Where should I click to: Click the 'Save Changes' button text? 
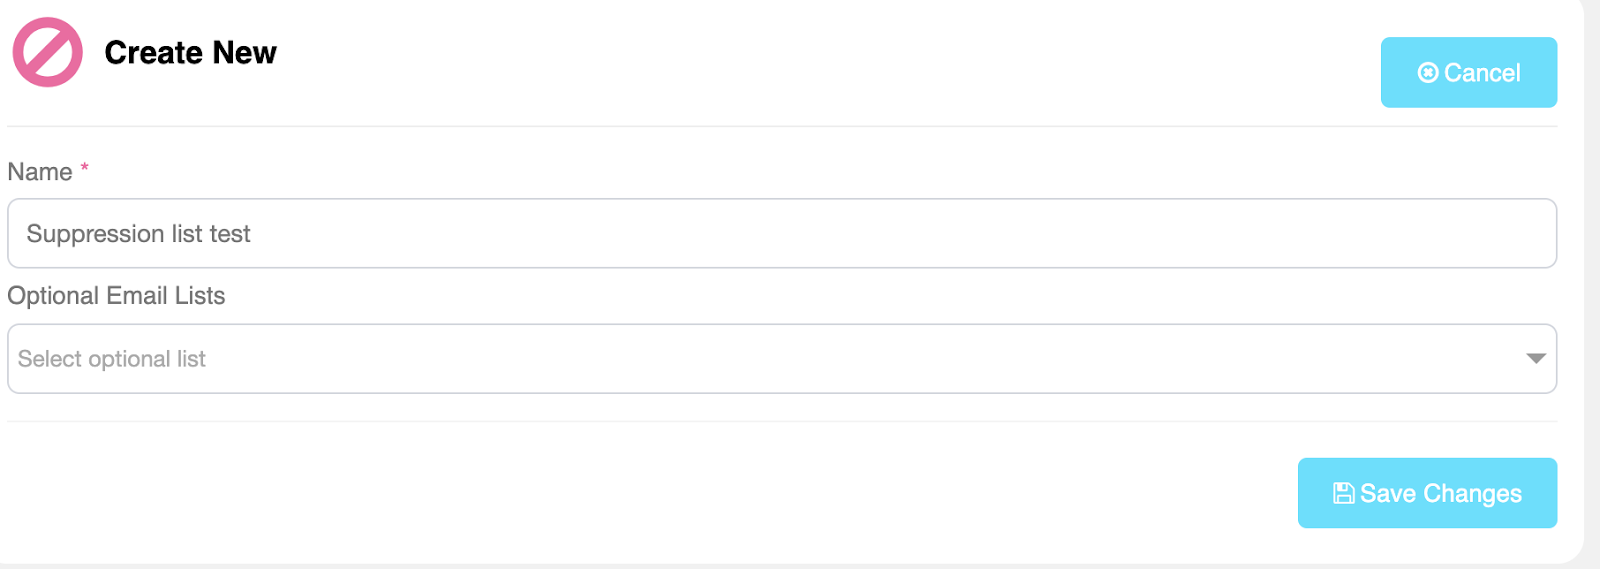[x=1440, y=493]
